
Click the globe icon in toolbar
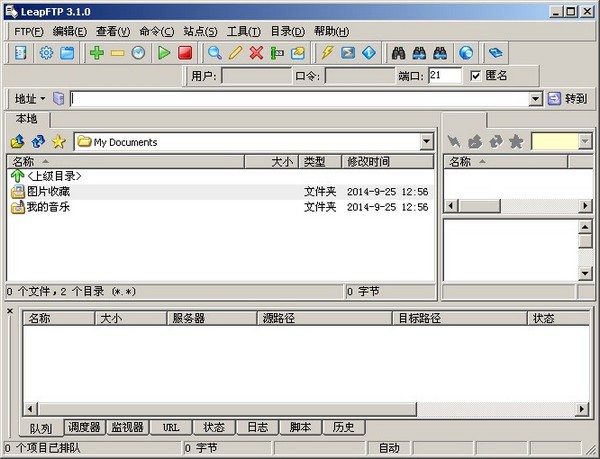(466, 53)
